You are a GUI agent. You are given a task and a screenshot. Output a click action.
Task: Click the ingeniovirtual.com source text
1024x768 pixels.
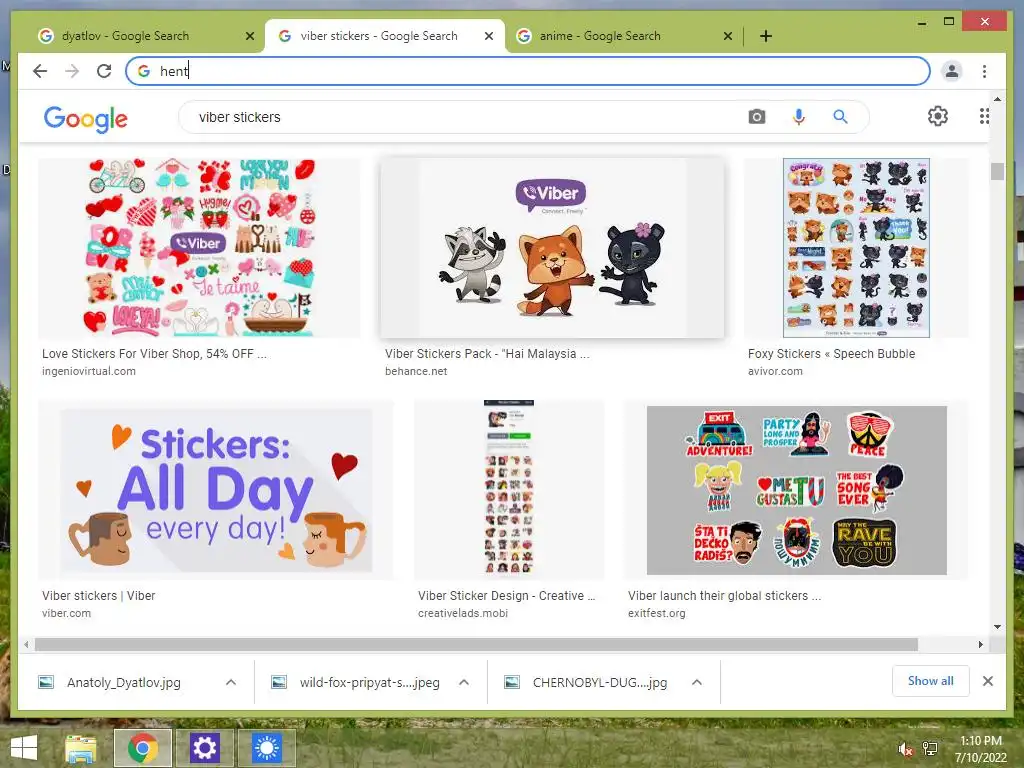tap(89, 372)
